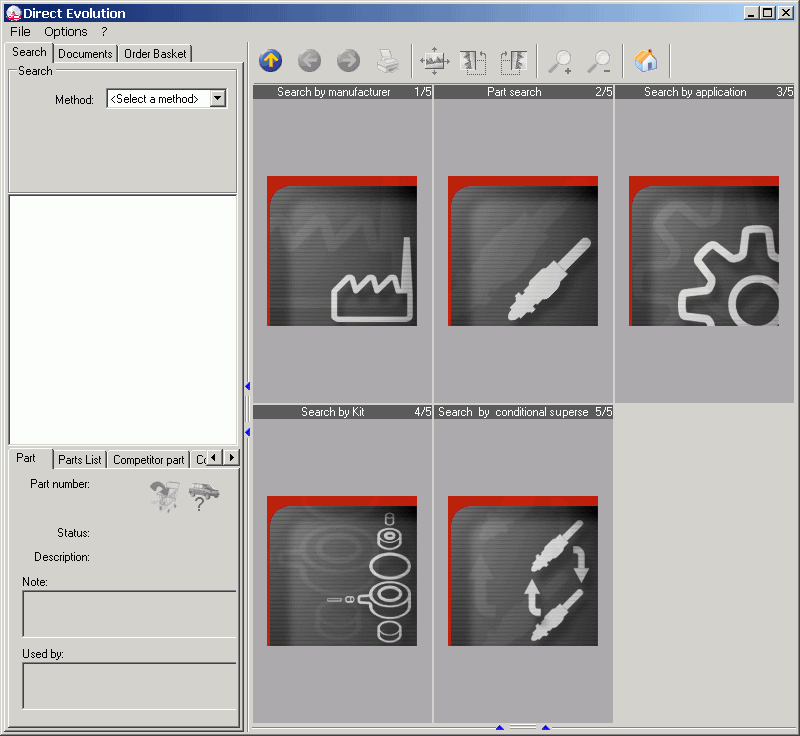Screen dimensions: 800x736
Task: Select the zoom in magnifier icon
Action: (x=561, y=61)
